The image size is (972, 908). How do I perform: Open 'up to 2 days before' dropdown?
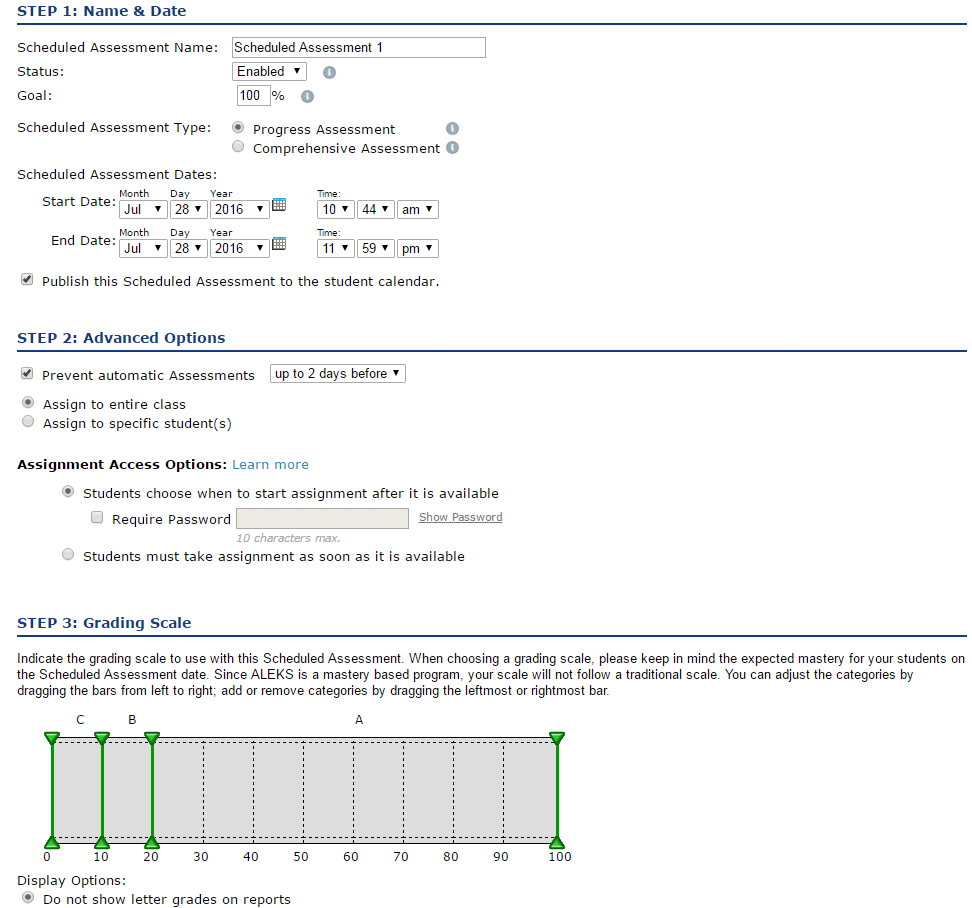[338, 374]
